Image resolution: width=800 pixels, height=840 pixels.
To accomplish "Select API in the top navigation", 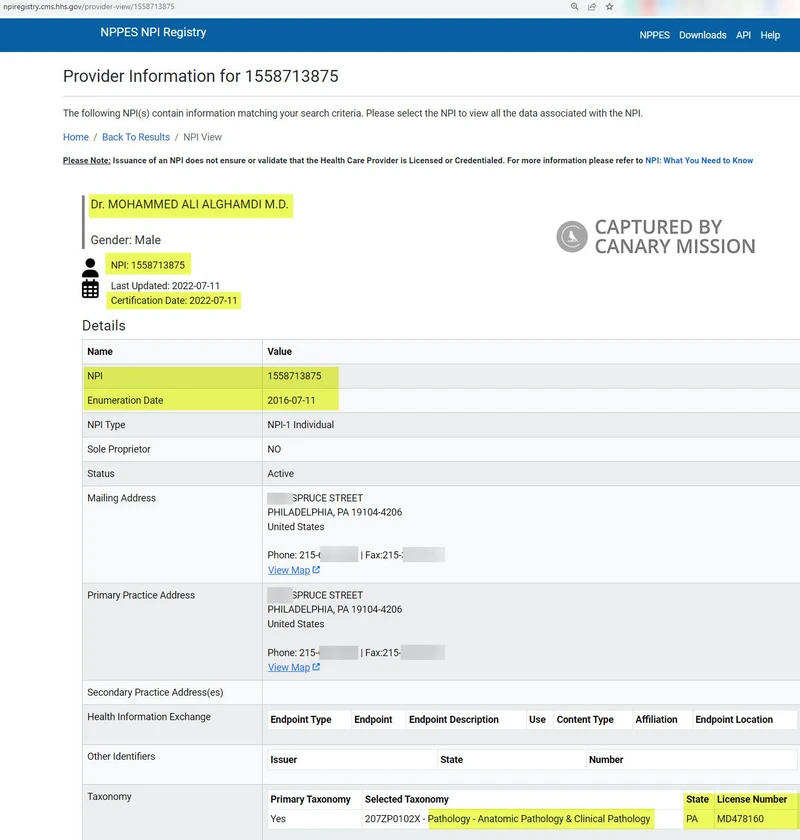I will [x=742, y=34].
